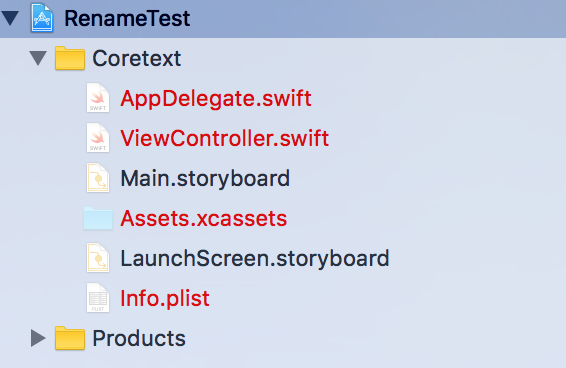This screenshot has height=368, width=566.
Task: Collapse the Coretext group disclosure triangle
Action: tap(38, 58)
